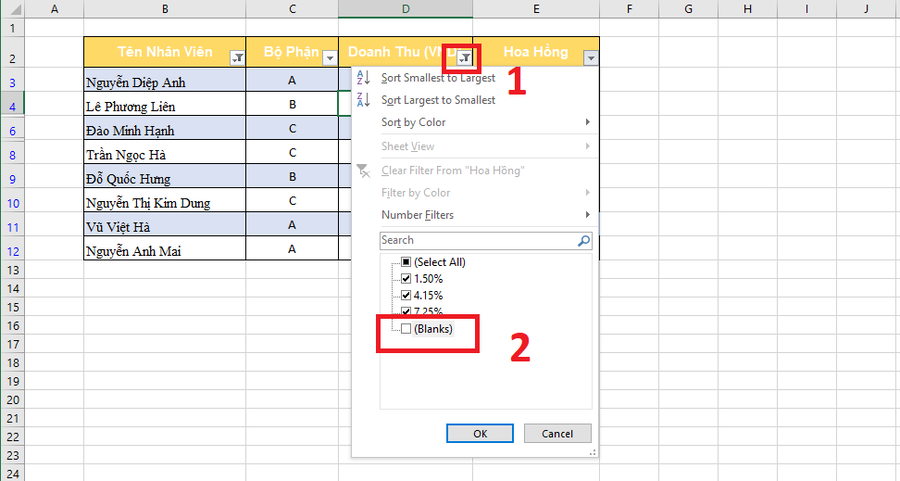
Task: Uncheck the 1.50% checkbox
Action: click(406, 279)
